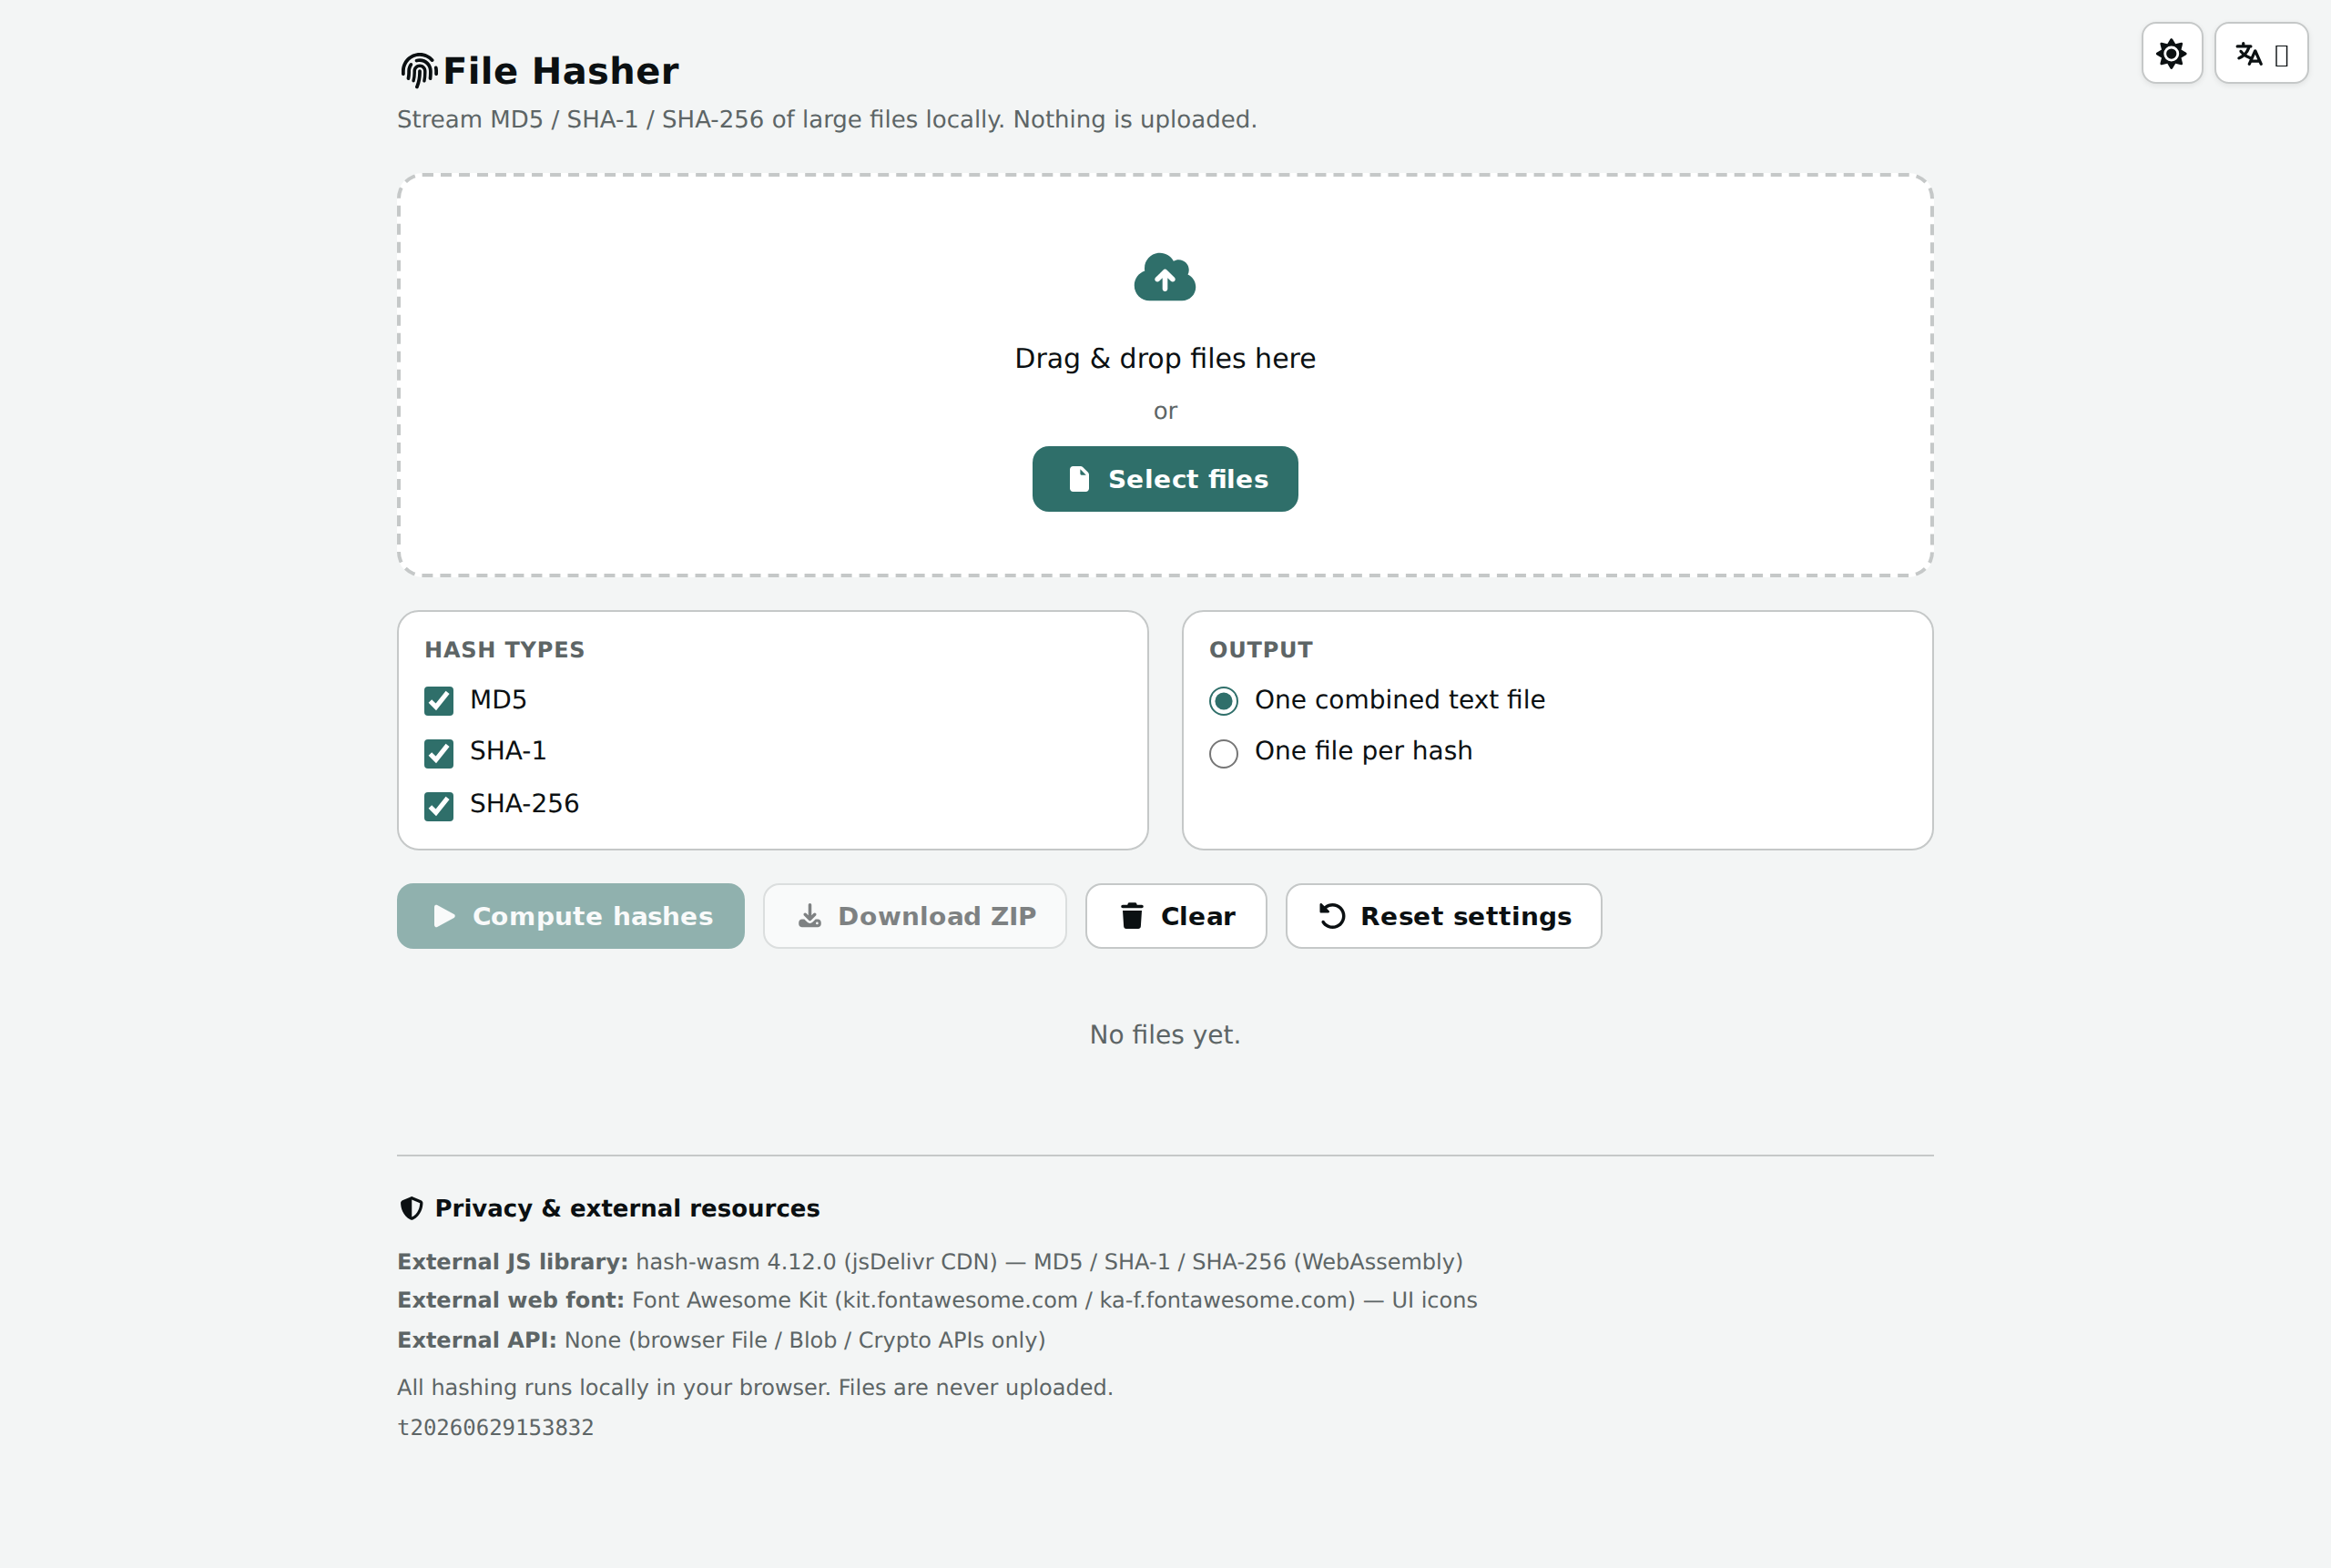Toggle the SHA-256 checkbox

439,806
